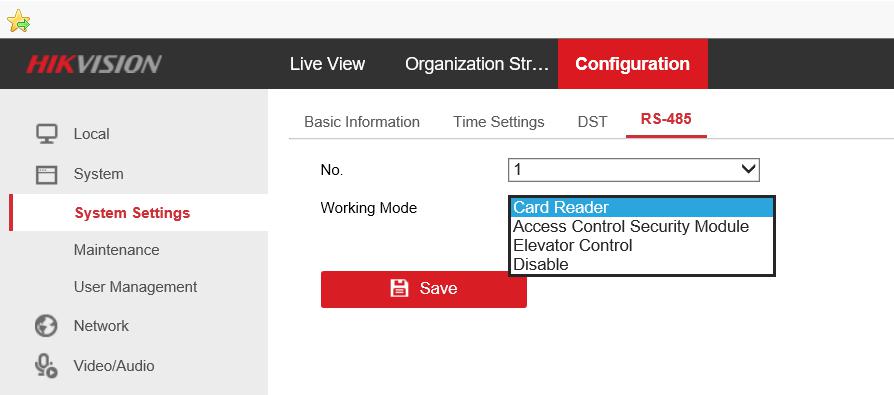894x395 pixels.
Task: Select the RS-485 tab
Action: 666,119
